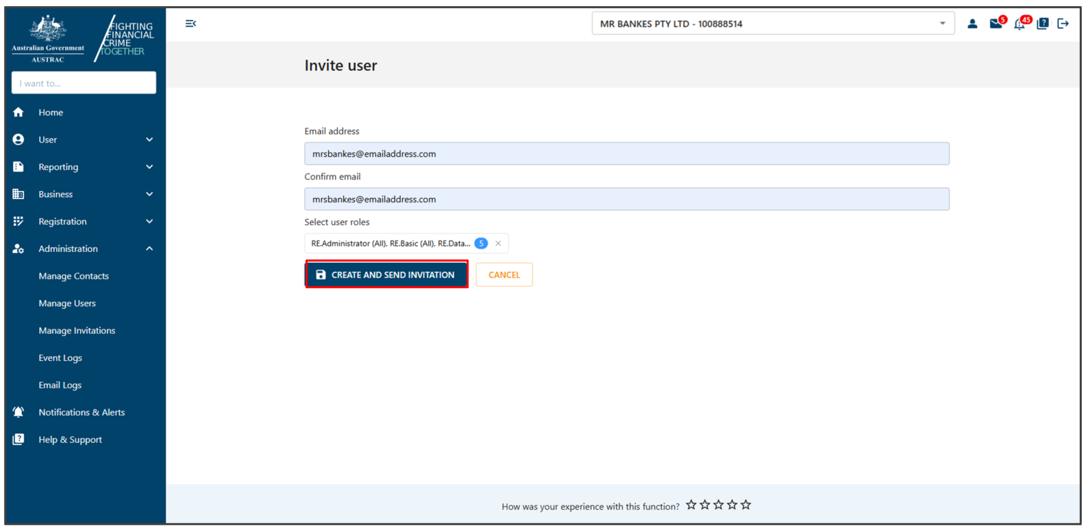The image size is (1089, 530).
Task: Rate experience two stars
Action: (x=705, y=505)
